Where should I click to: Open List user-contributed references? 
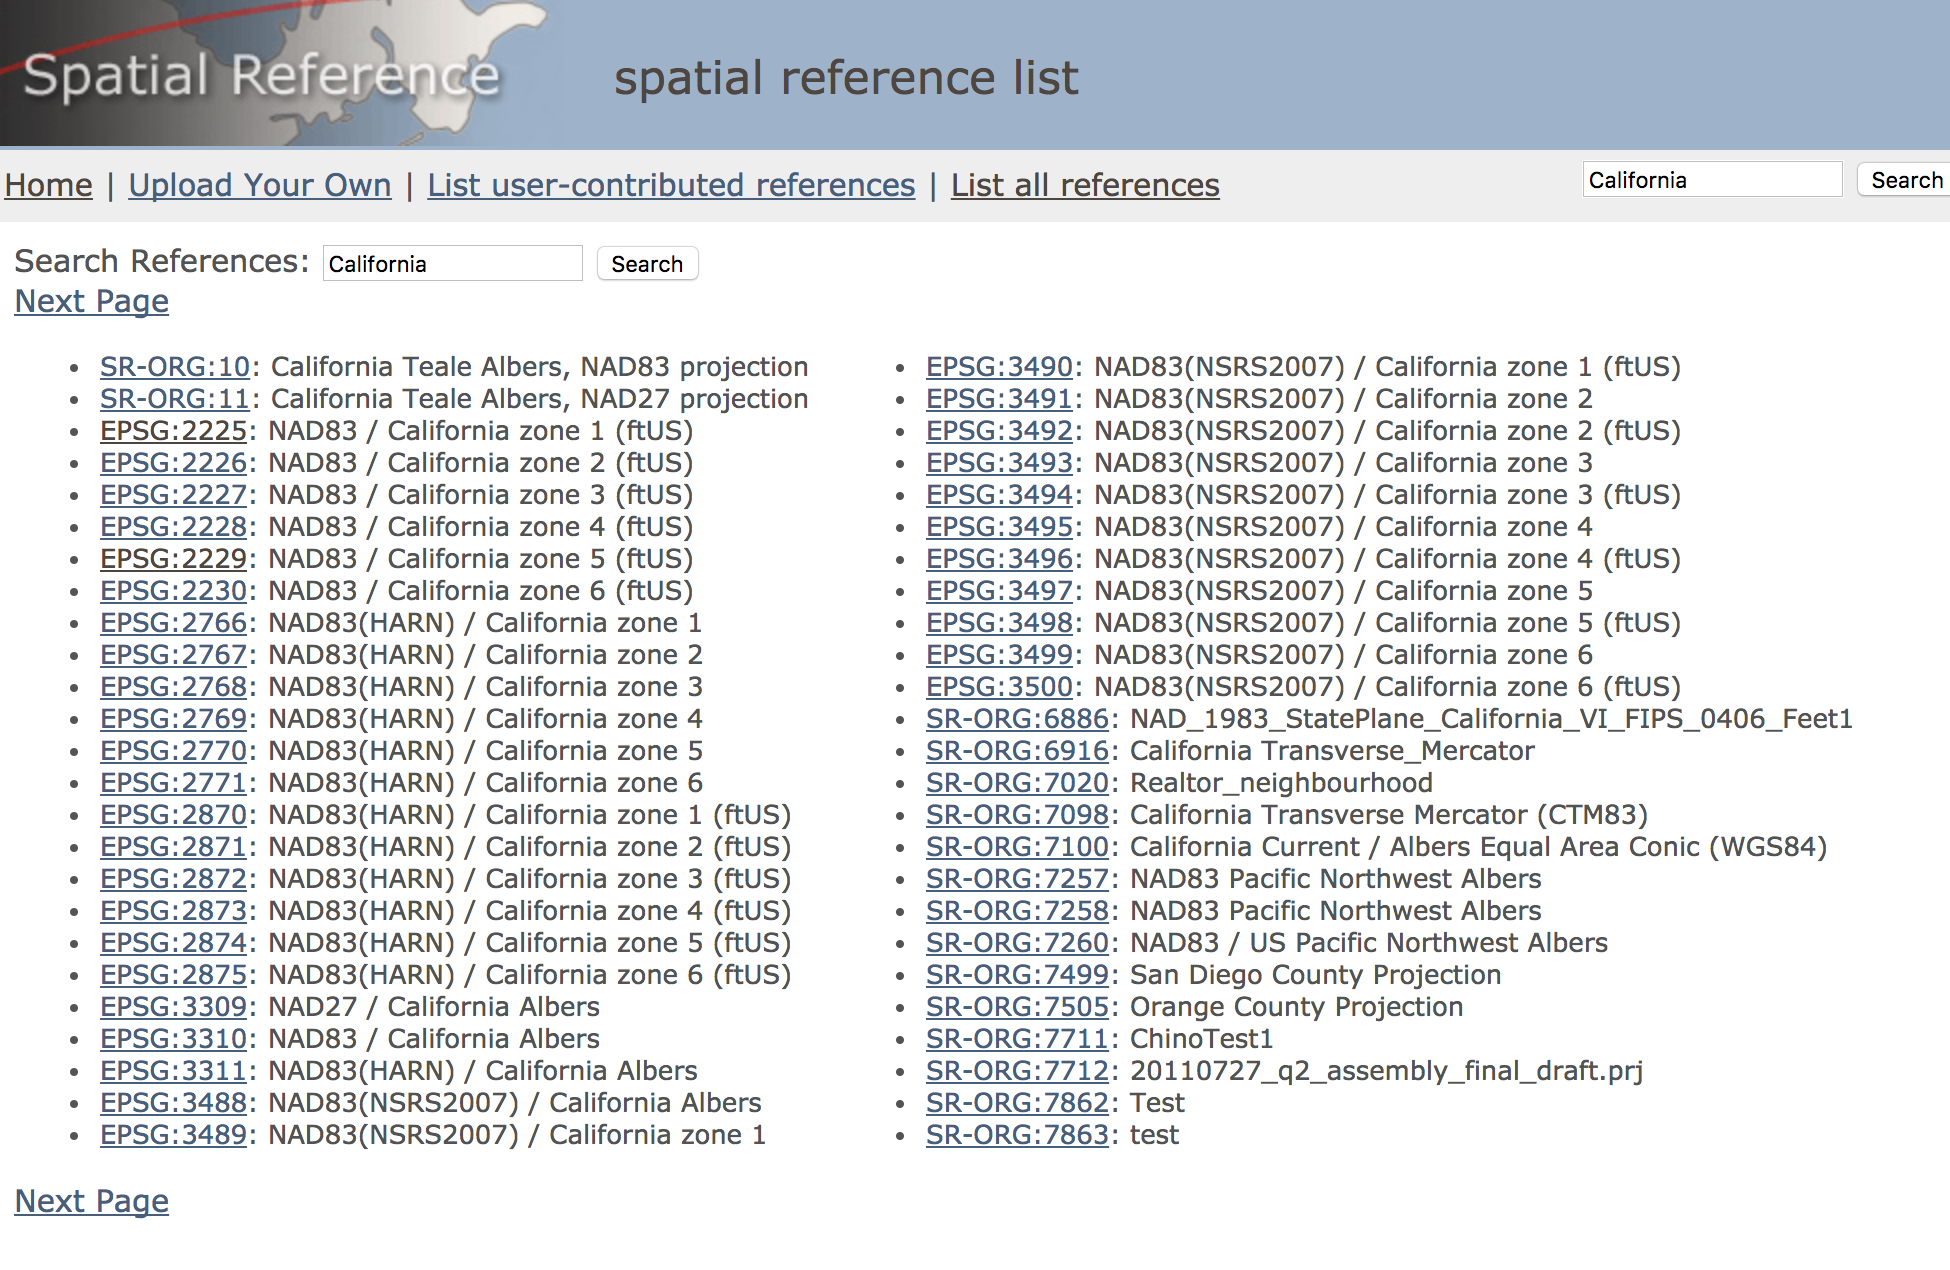point(671,185)
